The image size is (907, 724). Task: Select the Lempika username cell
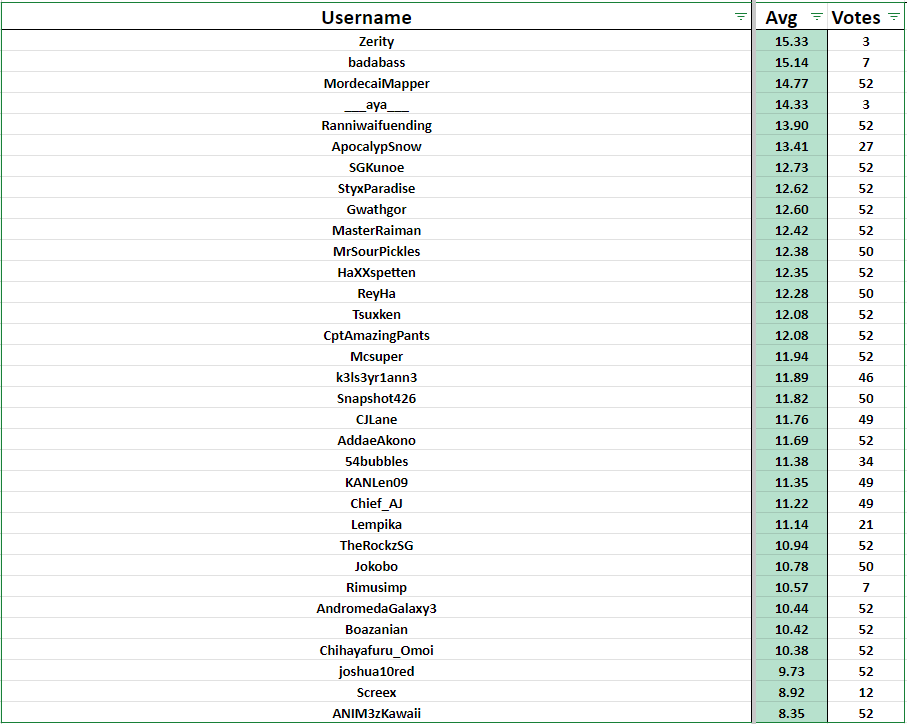click(x=376, y=524)
